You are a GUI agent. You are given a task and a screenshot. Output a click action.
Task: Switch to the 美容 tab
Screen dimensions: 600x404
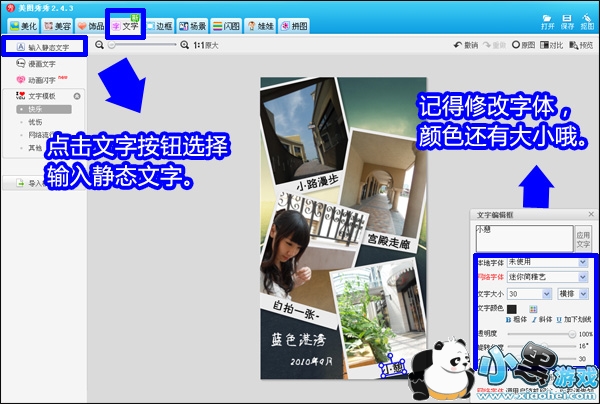pyautogui.click(x=57, y=26)
